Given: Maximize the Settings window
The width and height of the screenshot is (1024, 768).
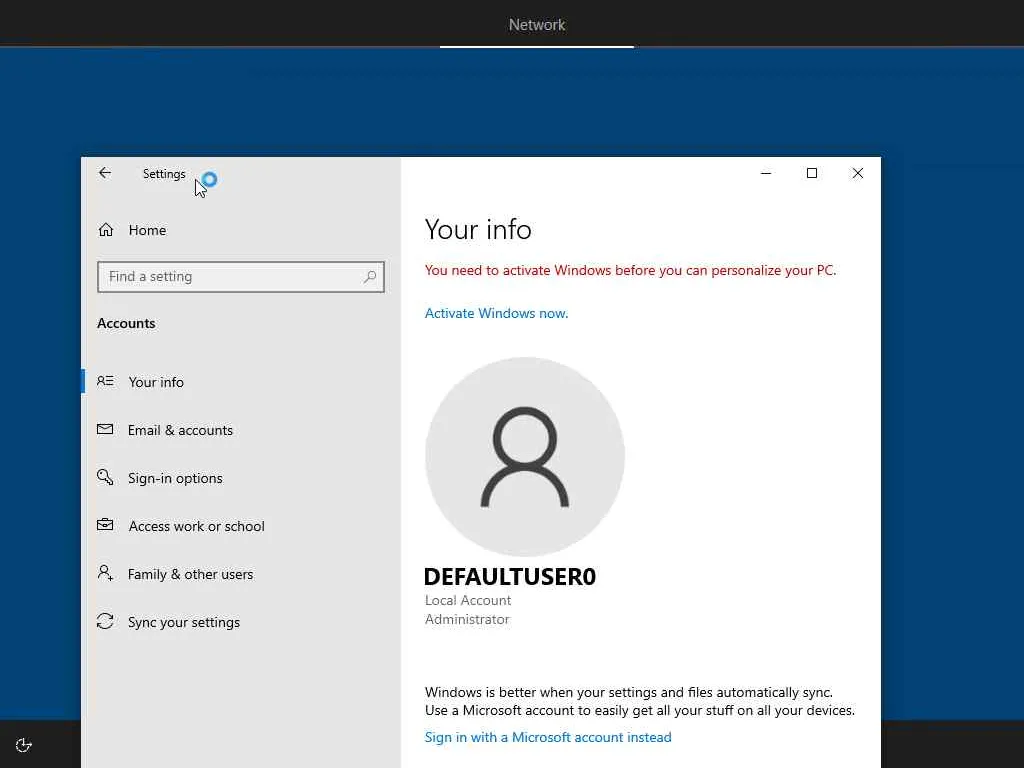Looking at the screenshot, I should pos(812,173).
